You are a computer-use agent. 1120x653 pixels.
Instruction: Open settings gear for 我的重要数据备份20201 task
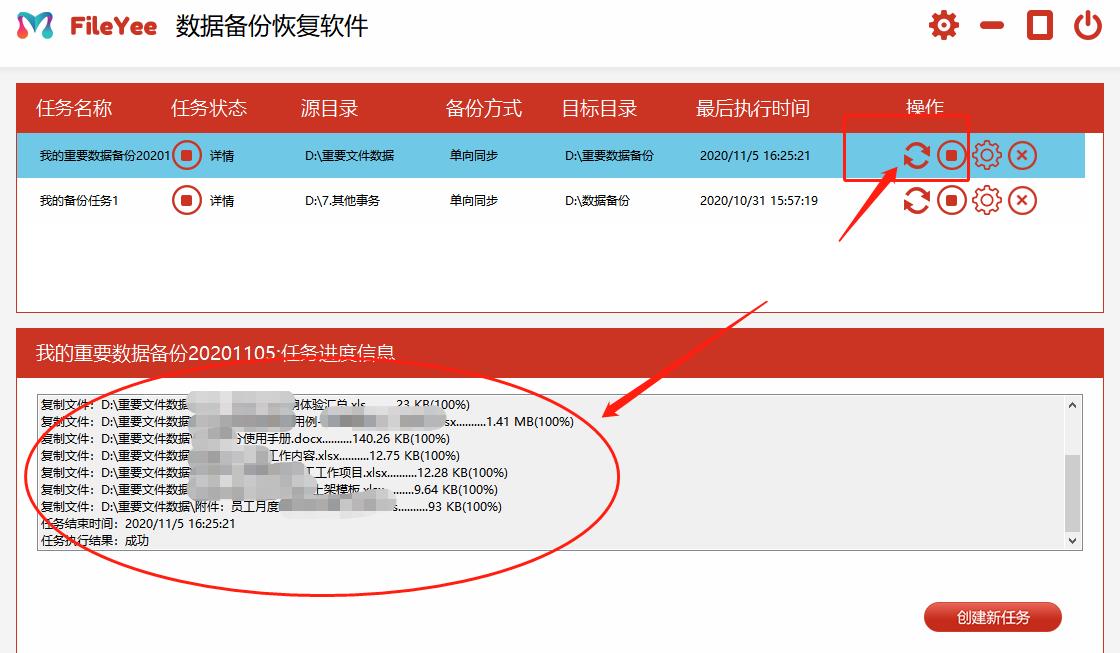(x=986, y=155)
